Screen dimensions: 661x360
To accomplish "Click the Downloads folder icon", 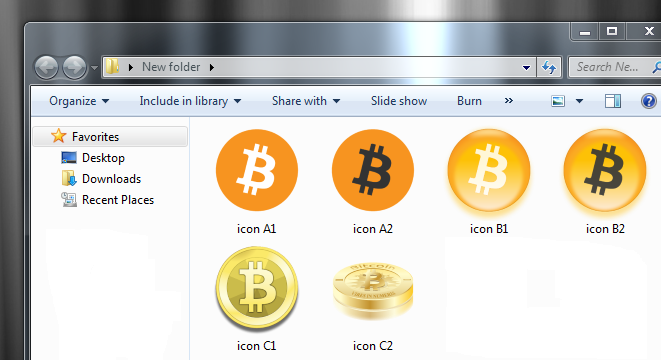I will 69,178.
